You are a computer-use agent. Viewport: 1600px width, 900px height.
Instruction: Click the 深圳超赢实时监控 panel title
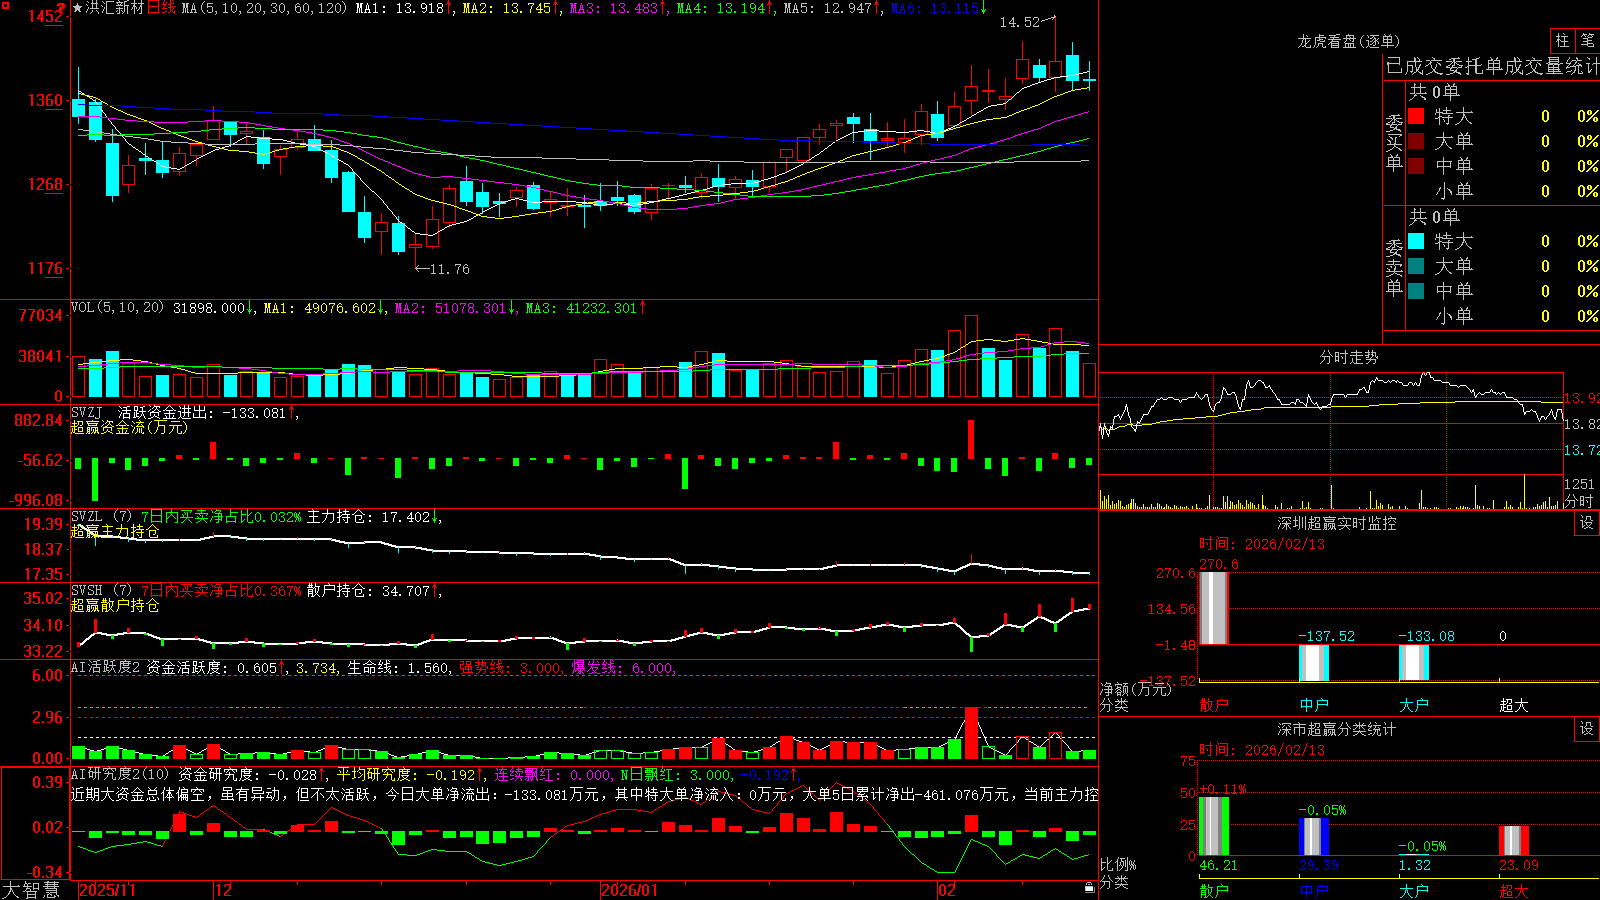tap(1336, 523)
